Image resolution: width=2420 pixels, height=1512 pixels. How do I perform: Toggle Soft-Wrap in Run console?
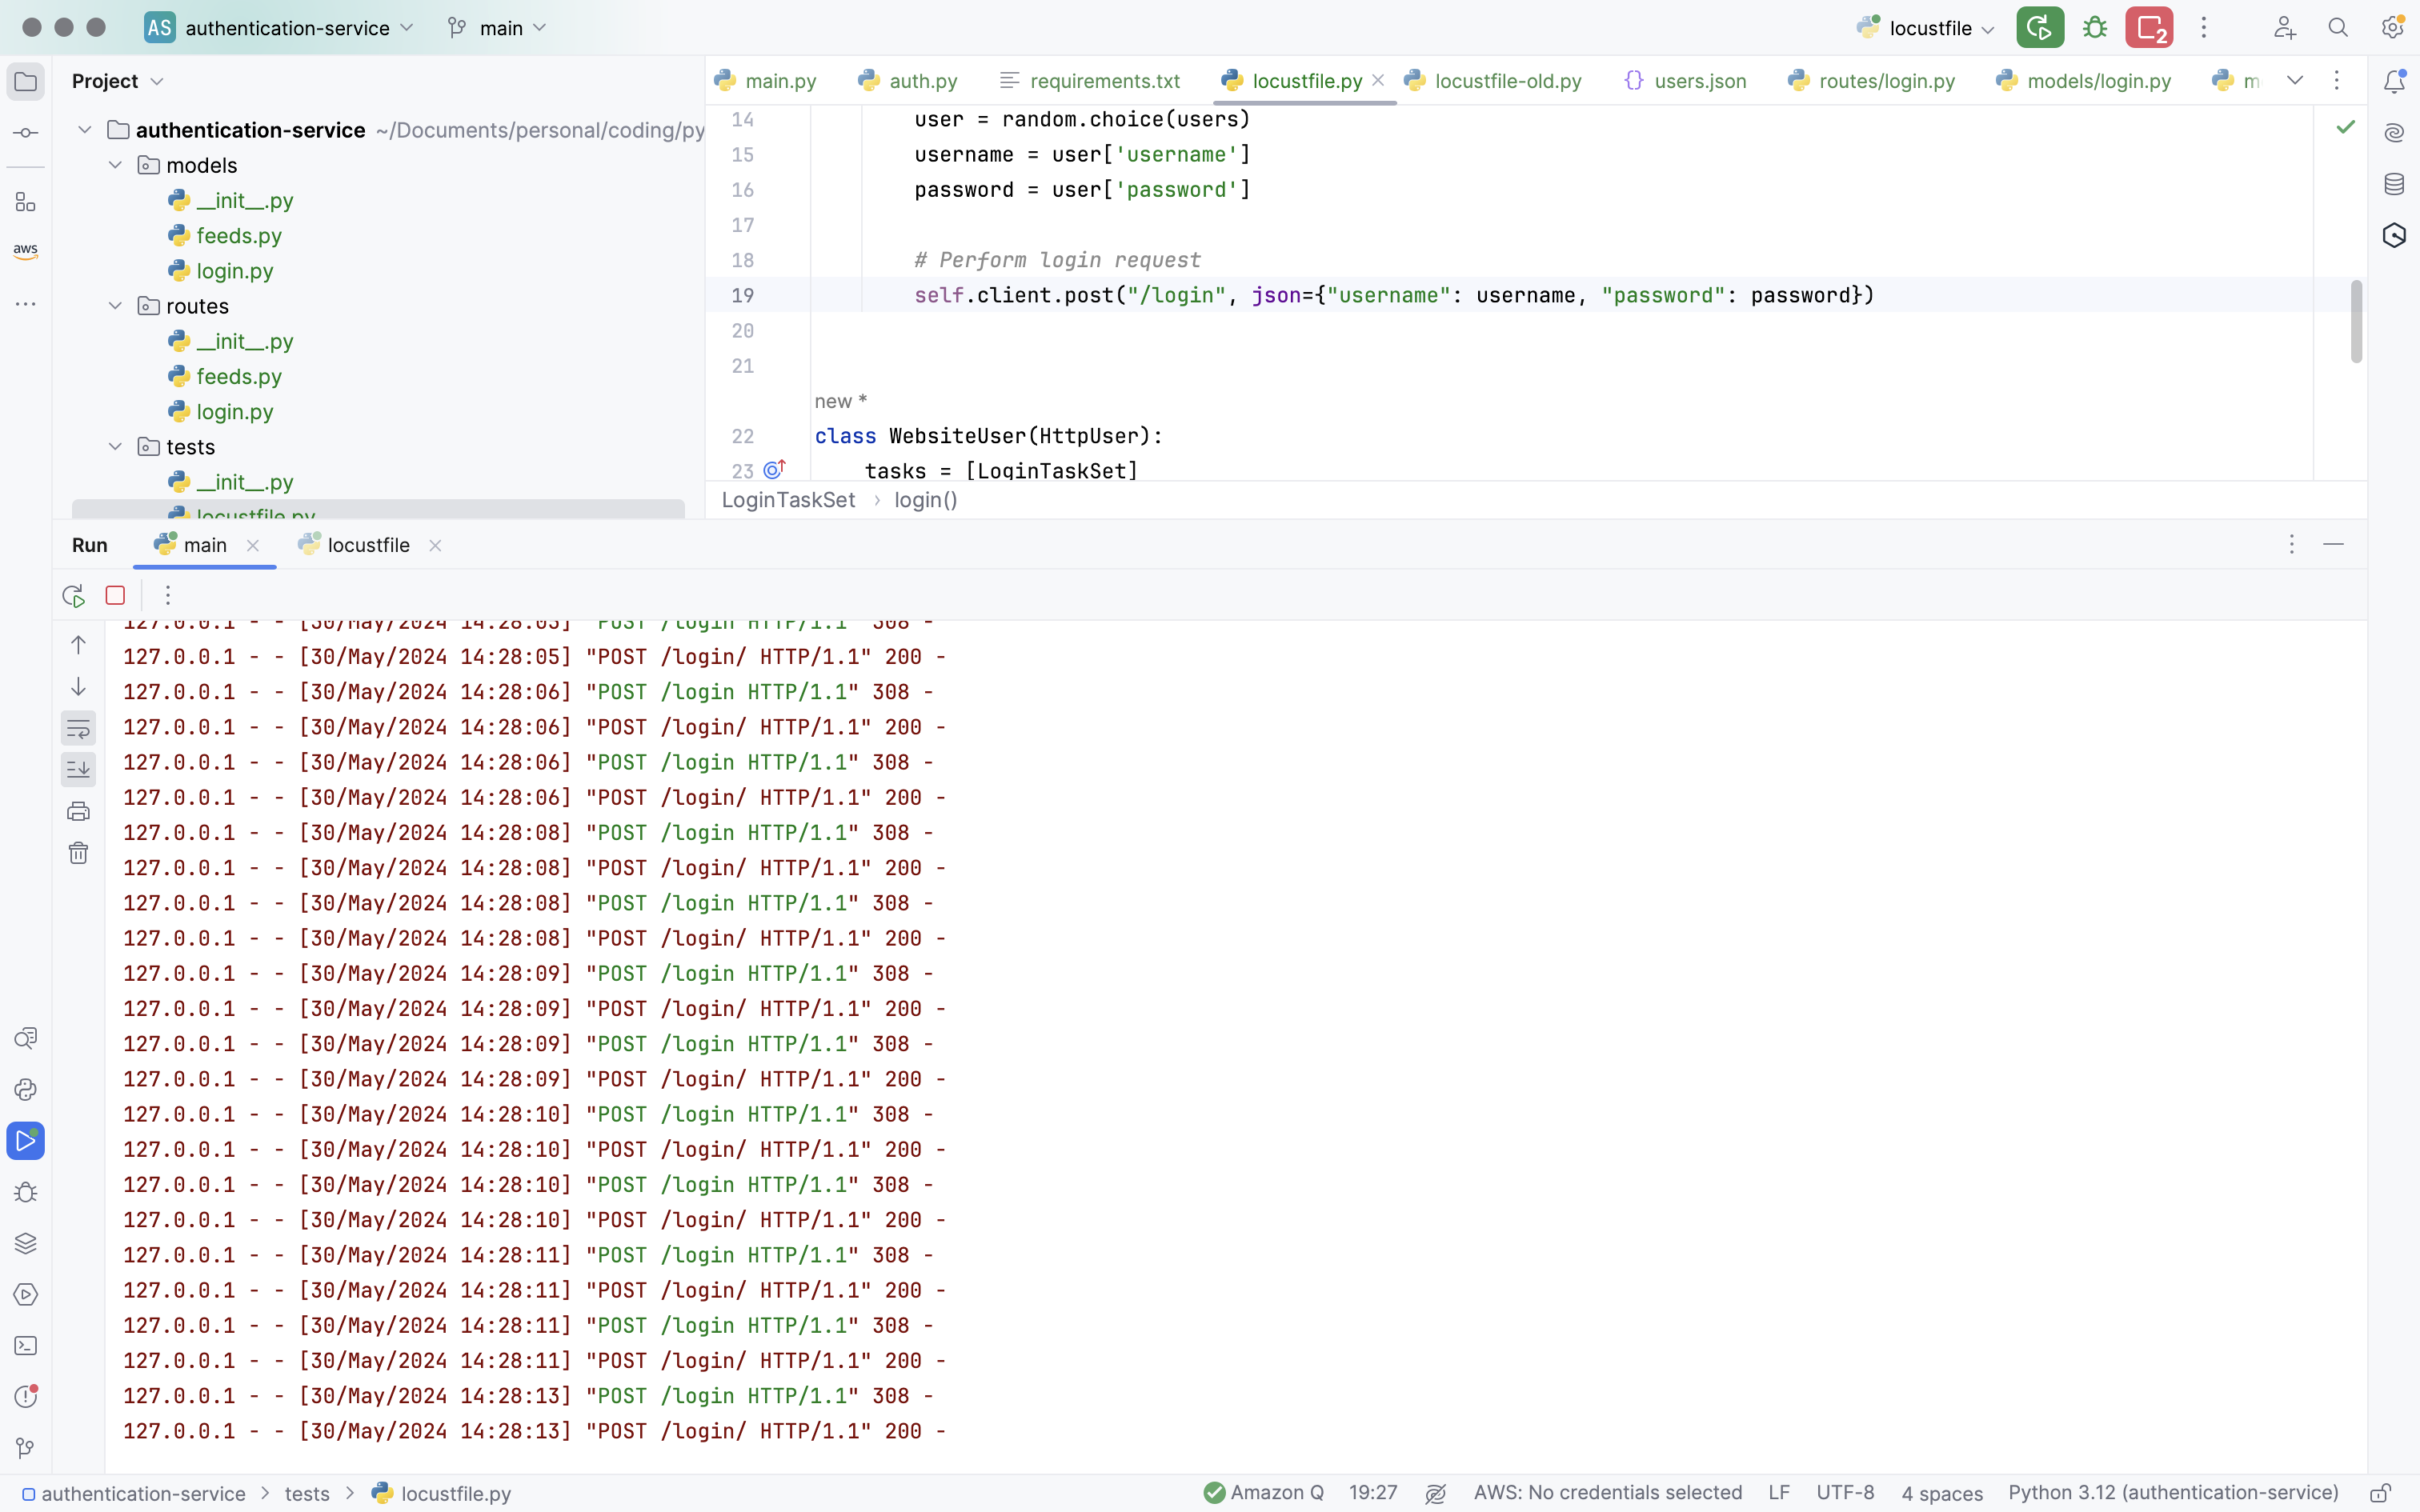(78, 728)
